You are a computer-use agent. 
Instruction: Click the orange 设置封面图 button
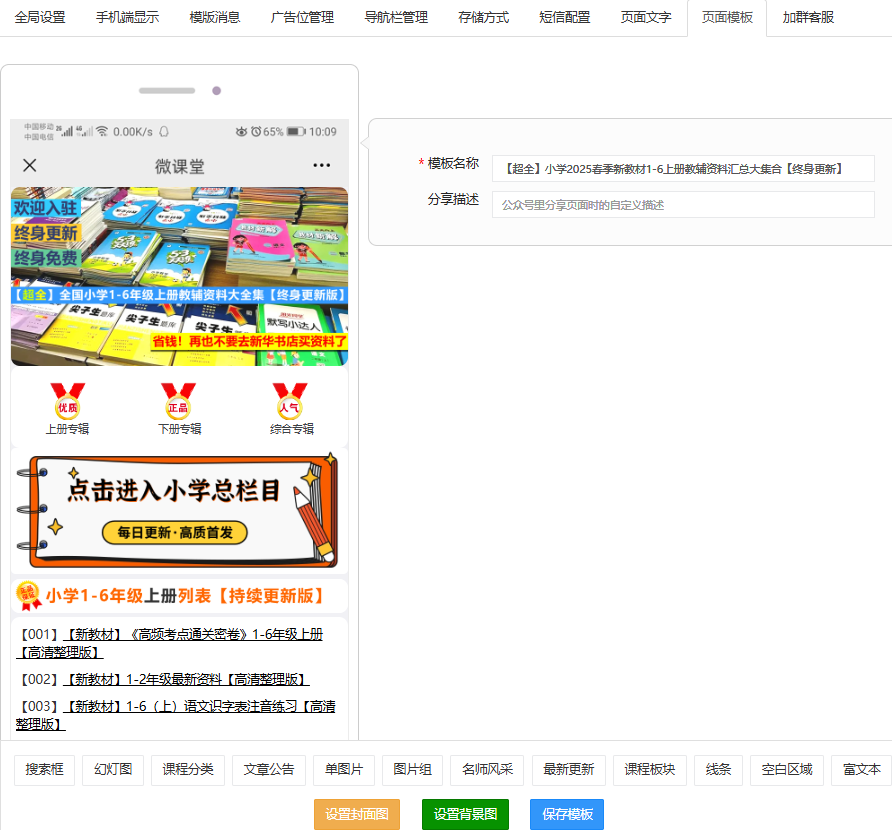pos(357,814)
